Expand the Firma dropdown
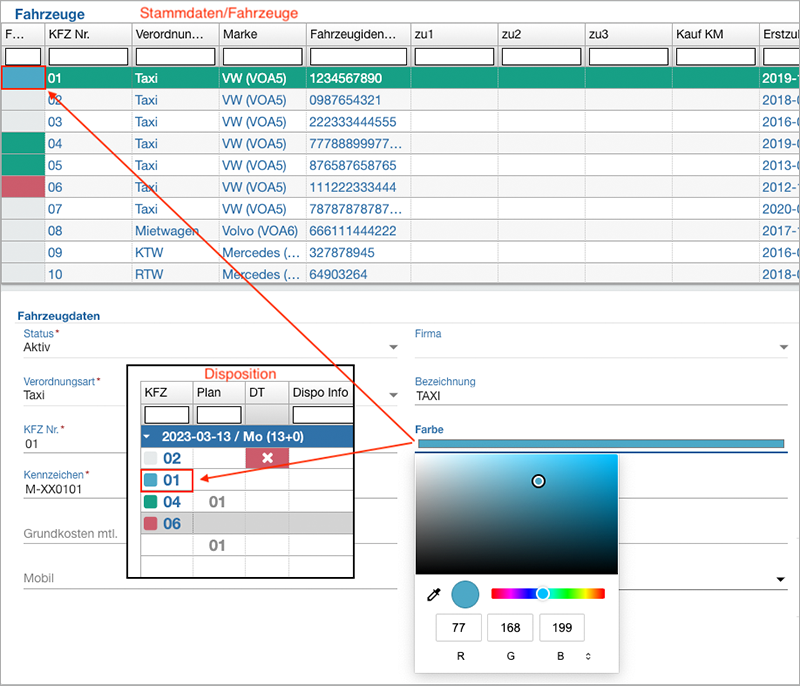 pos(784,348)
